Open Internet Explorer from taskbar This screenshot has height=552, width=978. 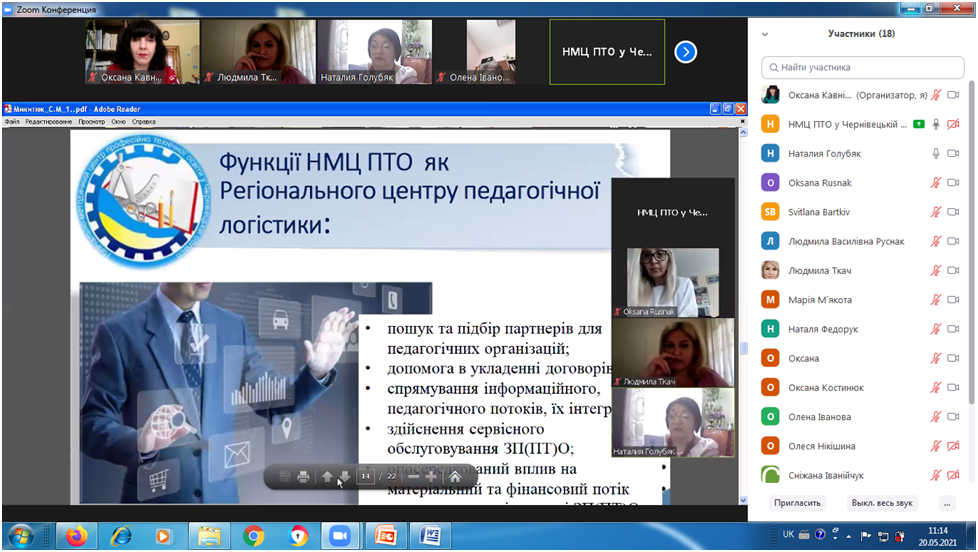click(120, 536)
